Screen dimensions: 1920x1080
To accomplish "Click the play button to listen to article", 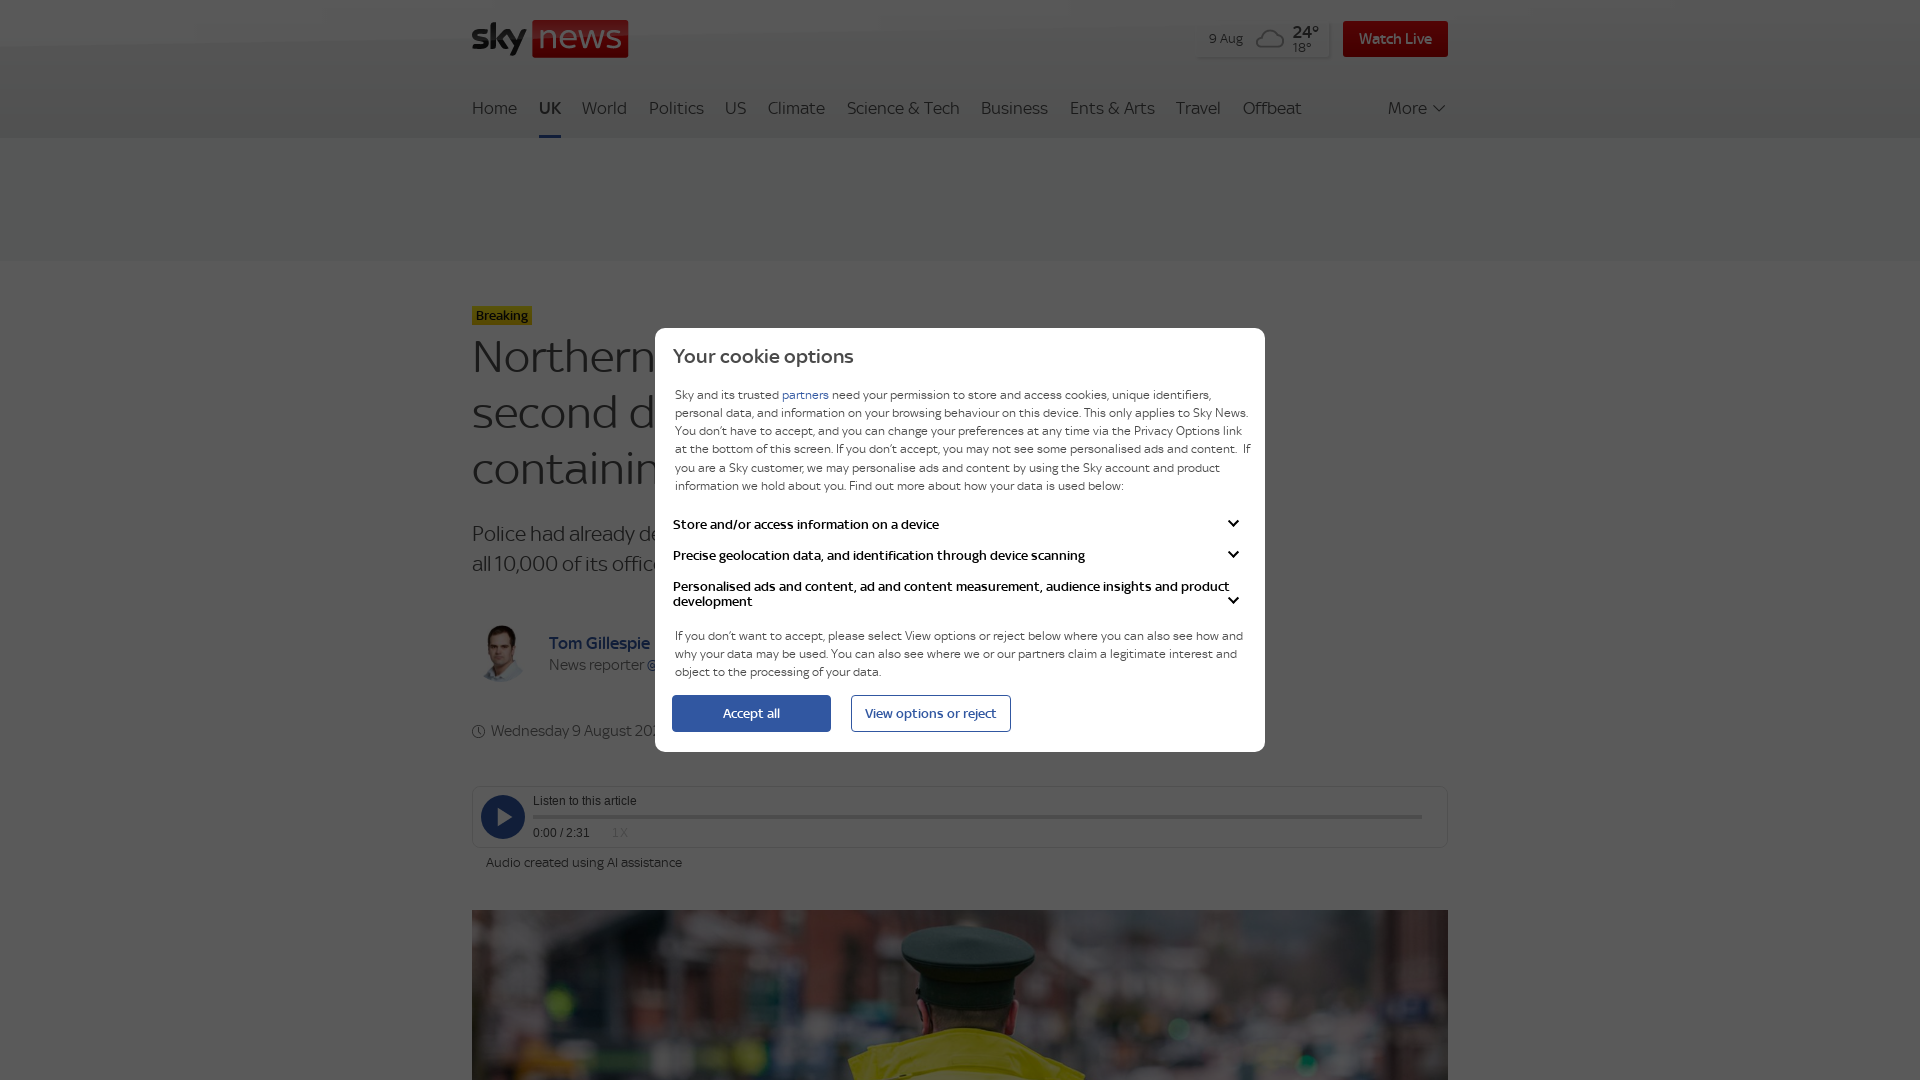I will [502, 816].
